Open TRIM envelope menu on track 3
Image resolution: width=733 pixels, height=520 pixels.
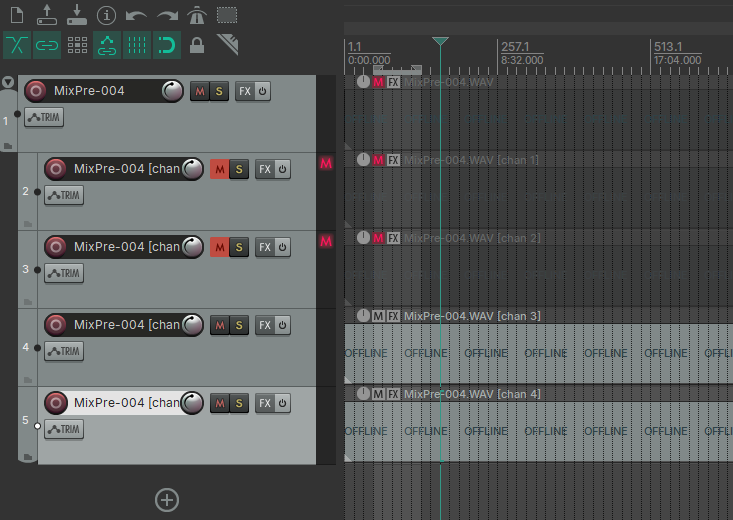tap(64, 274)
